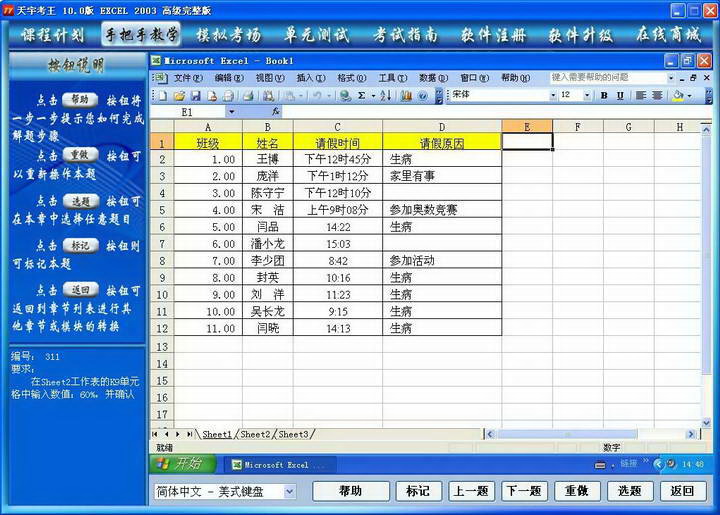Click the bottom 选题 select question button
Image resolution: width=720 pixels, height=515 pixels.
tap(630, 491)
